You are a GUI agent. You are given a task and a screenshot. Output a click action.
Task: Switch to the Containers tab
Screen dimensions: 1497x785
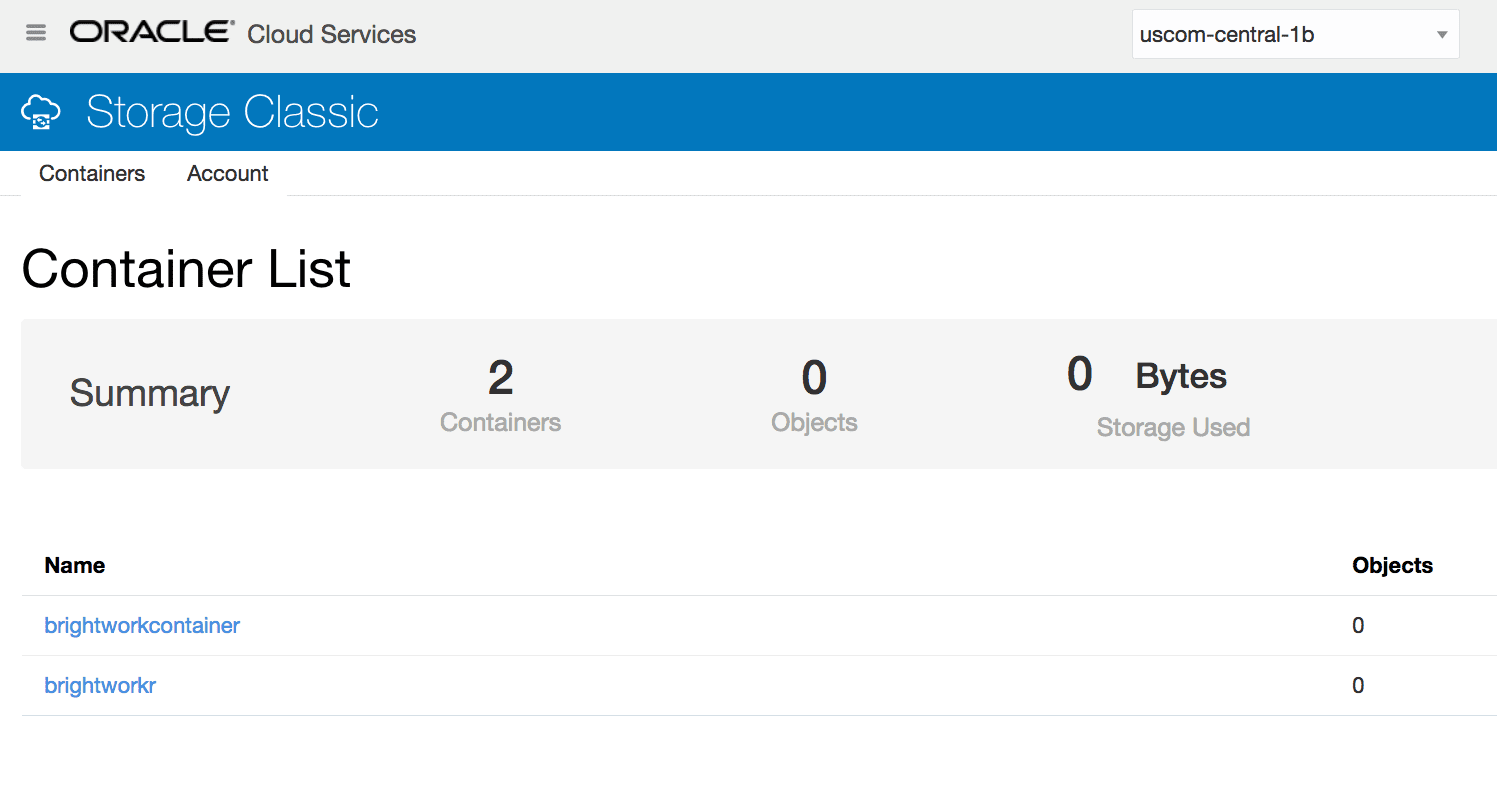[92, 173]
